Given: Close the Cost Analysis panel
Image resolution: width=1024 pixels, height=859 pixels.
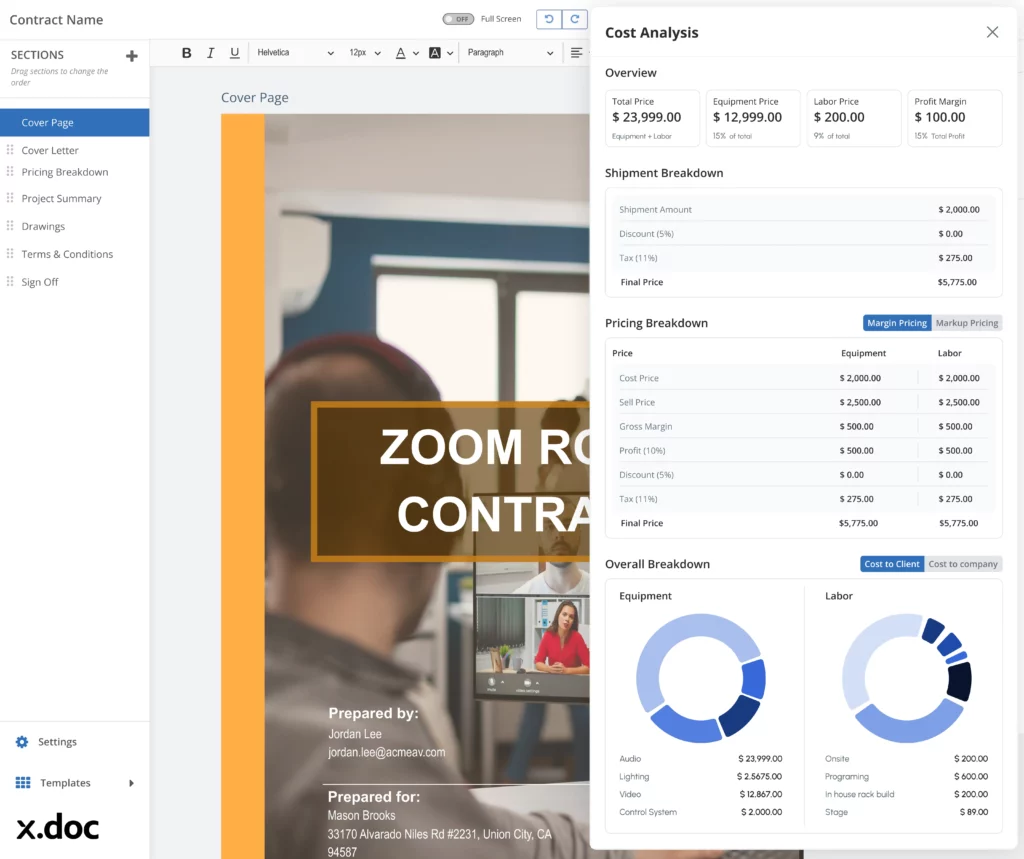Looking at the screenshot, I should pos(992,32).
